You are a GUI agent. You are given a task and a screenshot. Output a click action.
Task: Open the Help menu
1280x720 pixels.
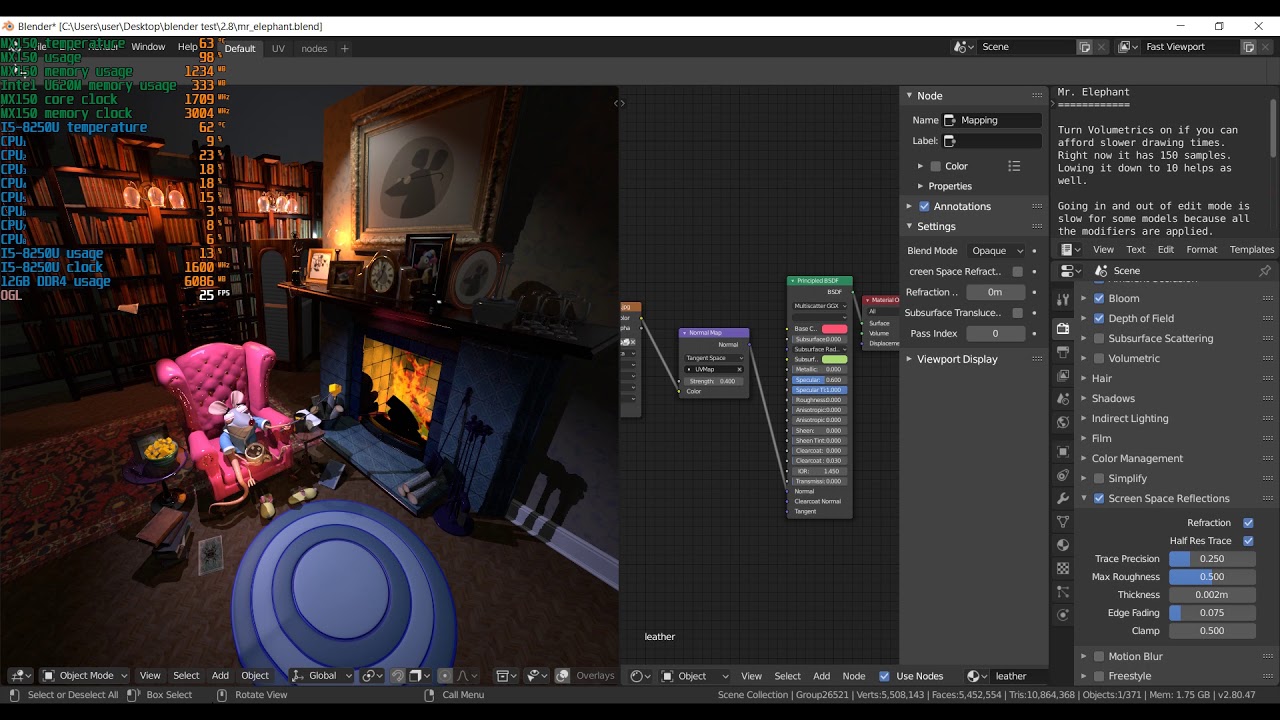tap(187, 47)
